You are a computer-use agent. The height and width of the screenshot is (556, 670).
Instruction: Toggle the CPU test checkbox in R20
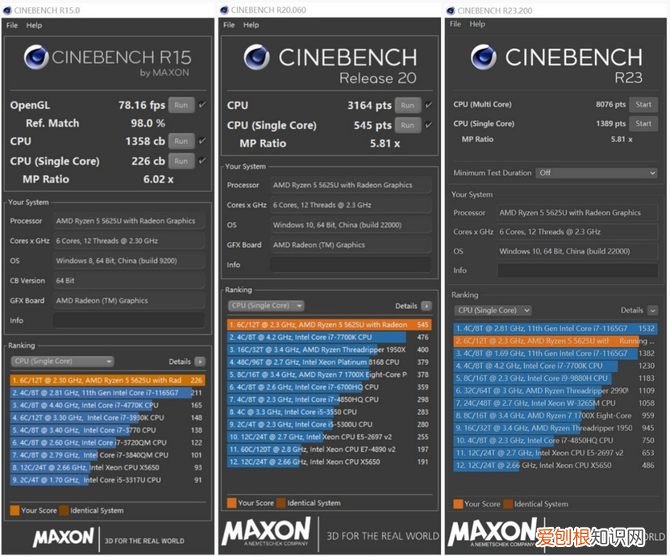point(428,105)
